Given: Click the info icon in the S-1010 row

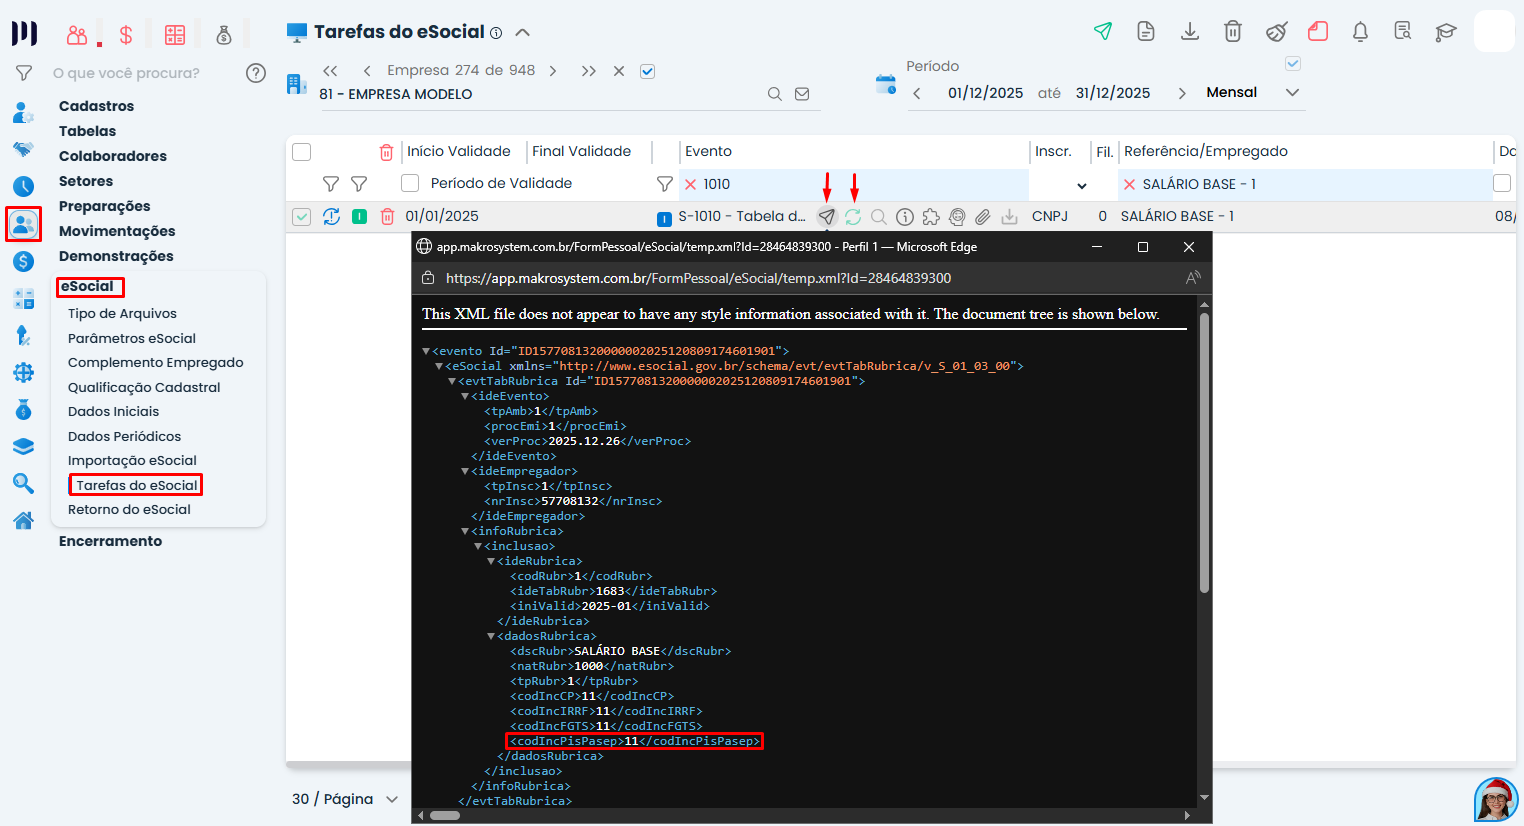Looking at the screenshot, I should pos(905,216).
